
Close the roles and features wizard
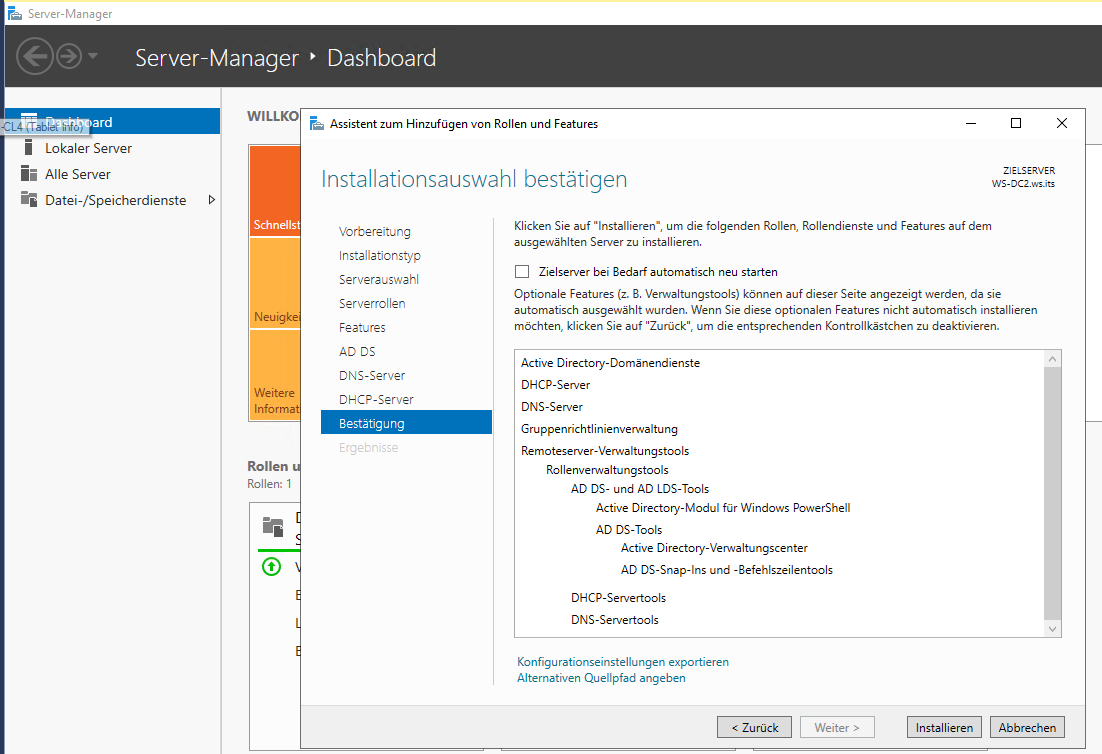pos(1062,123)
